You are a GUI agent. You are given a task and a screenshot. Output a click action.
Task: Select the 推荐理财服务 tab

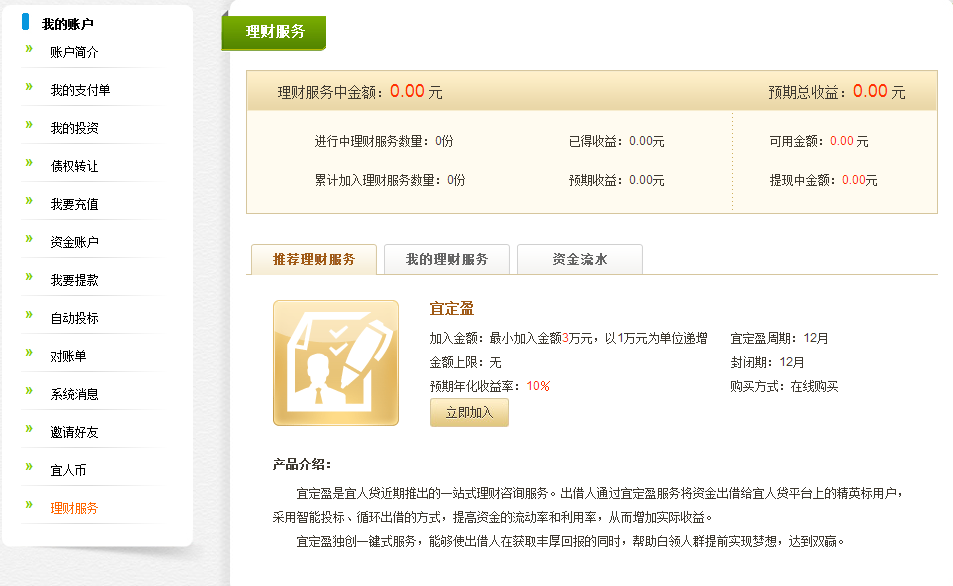coord(313,259)
